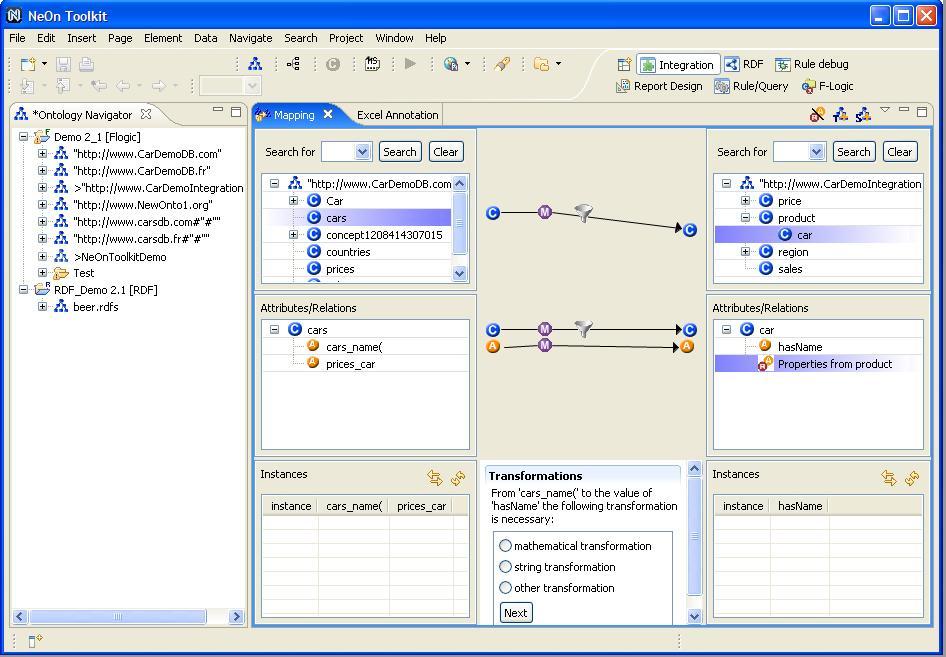Screen dimensions: 946x657
Task: Collapse the product concept in target tree
Action: point(745,217)
